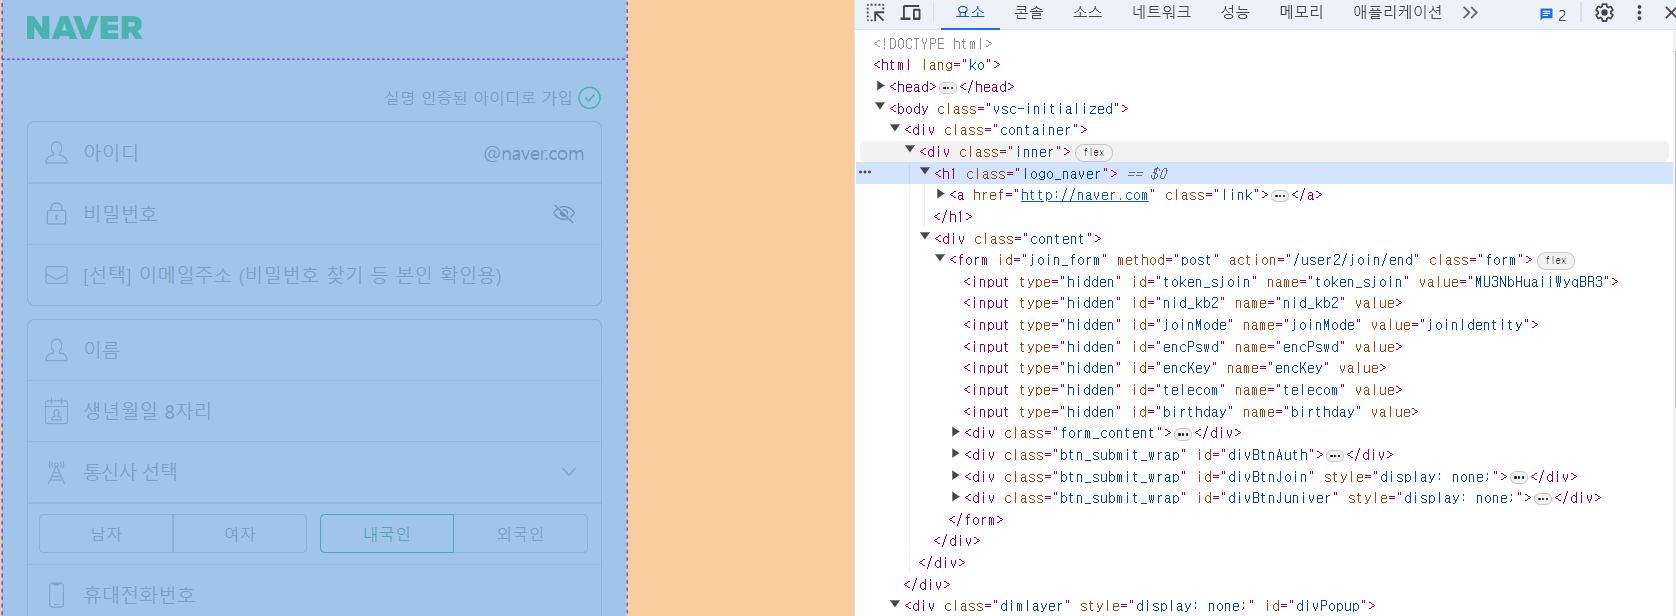The width and height of the screenshot is (1676, 616).
Task: Expand the head element node
Action: pos(880,86)
